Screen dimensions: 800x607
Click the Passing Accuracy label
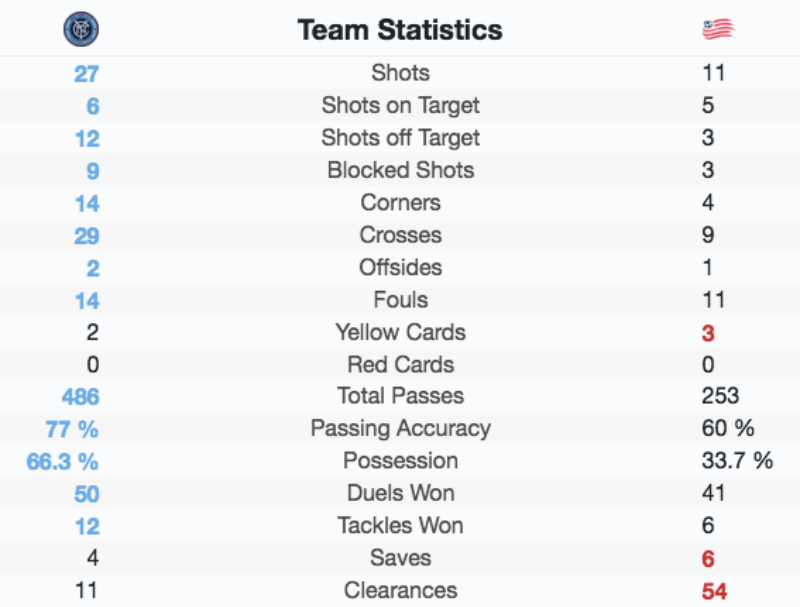401,428
